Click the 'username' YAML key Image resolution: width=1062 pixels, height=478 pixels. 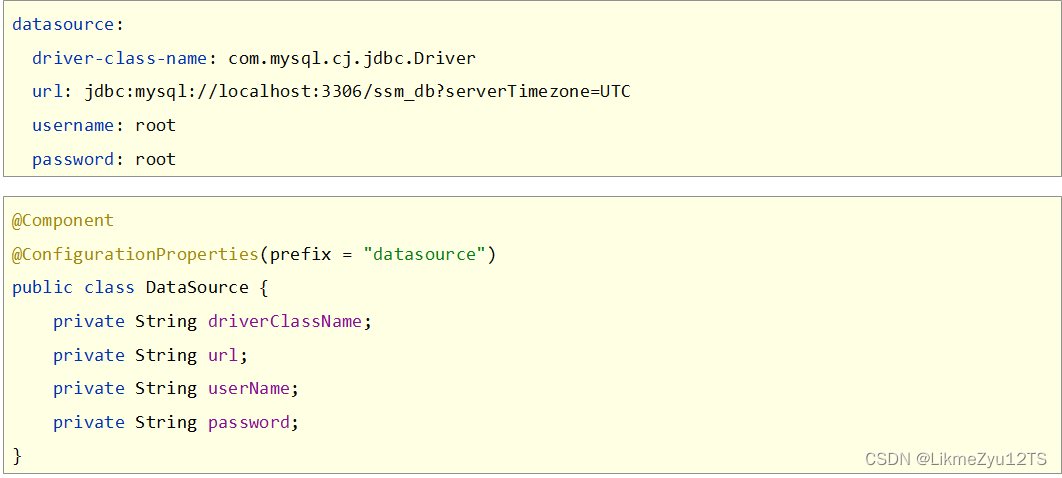point(73,125)
